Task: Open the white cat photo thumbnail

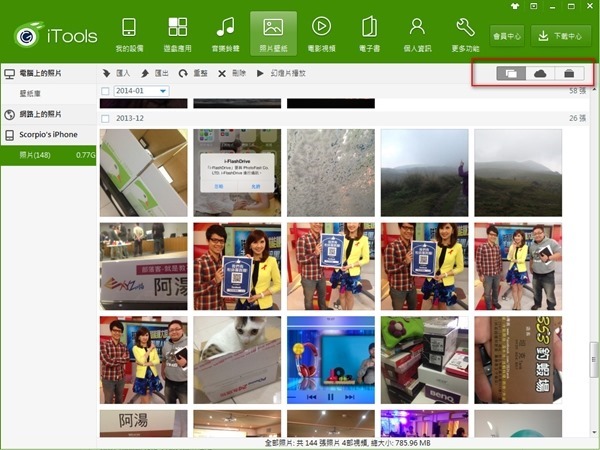Action: click(237, 360)
